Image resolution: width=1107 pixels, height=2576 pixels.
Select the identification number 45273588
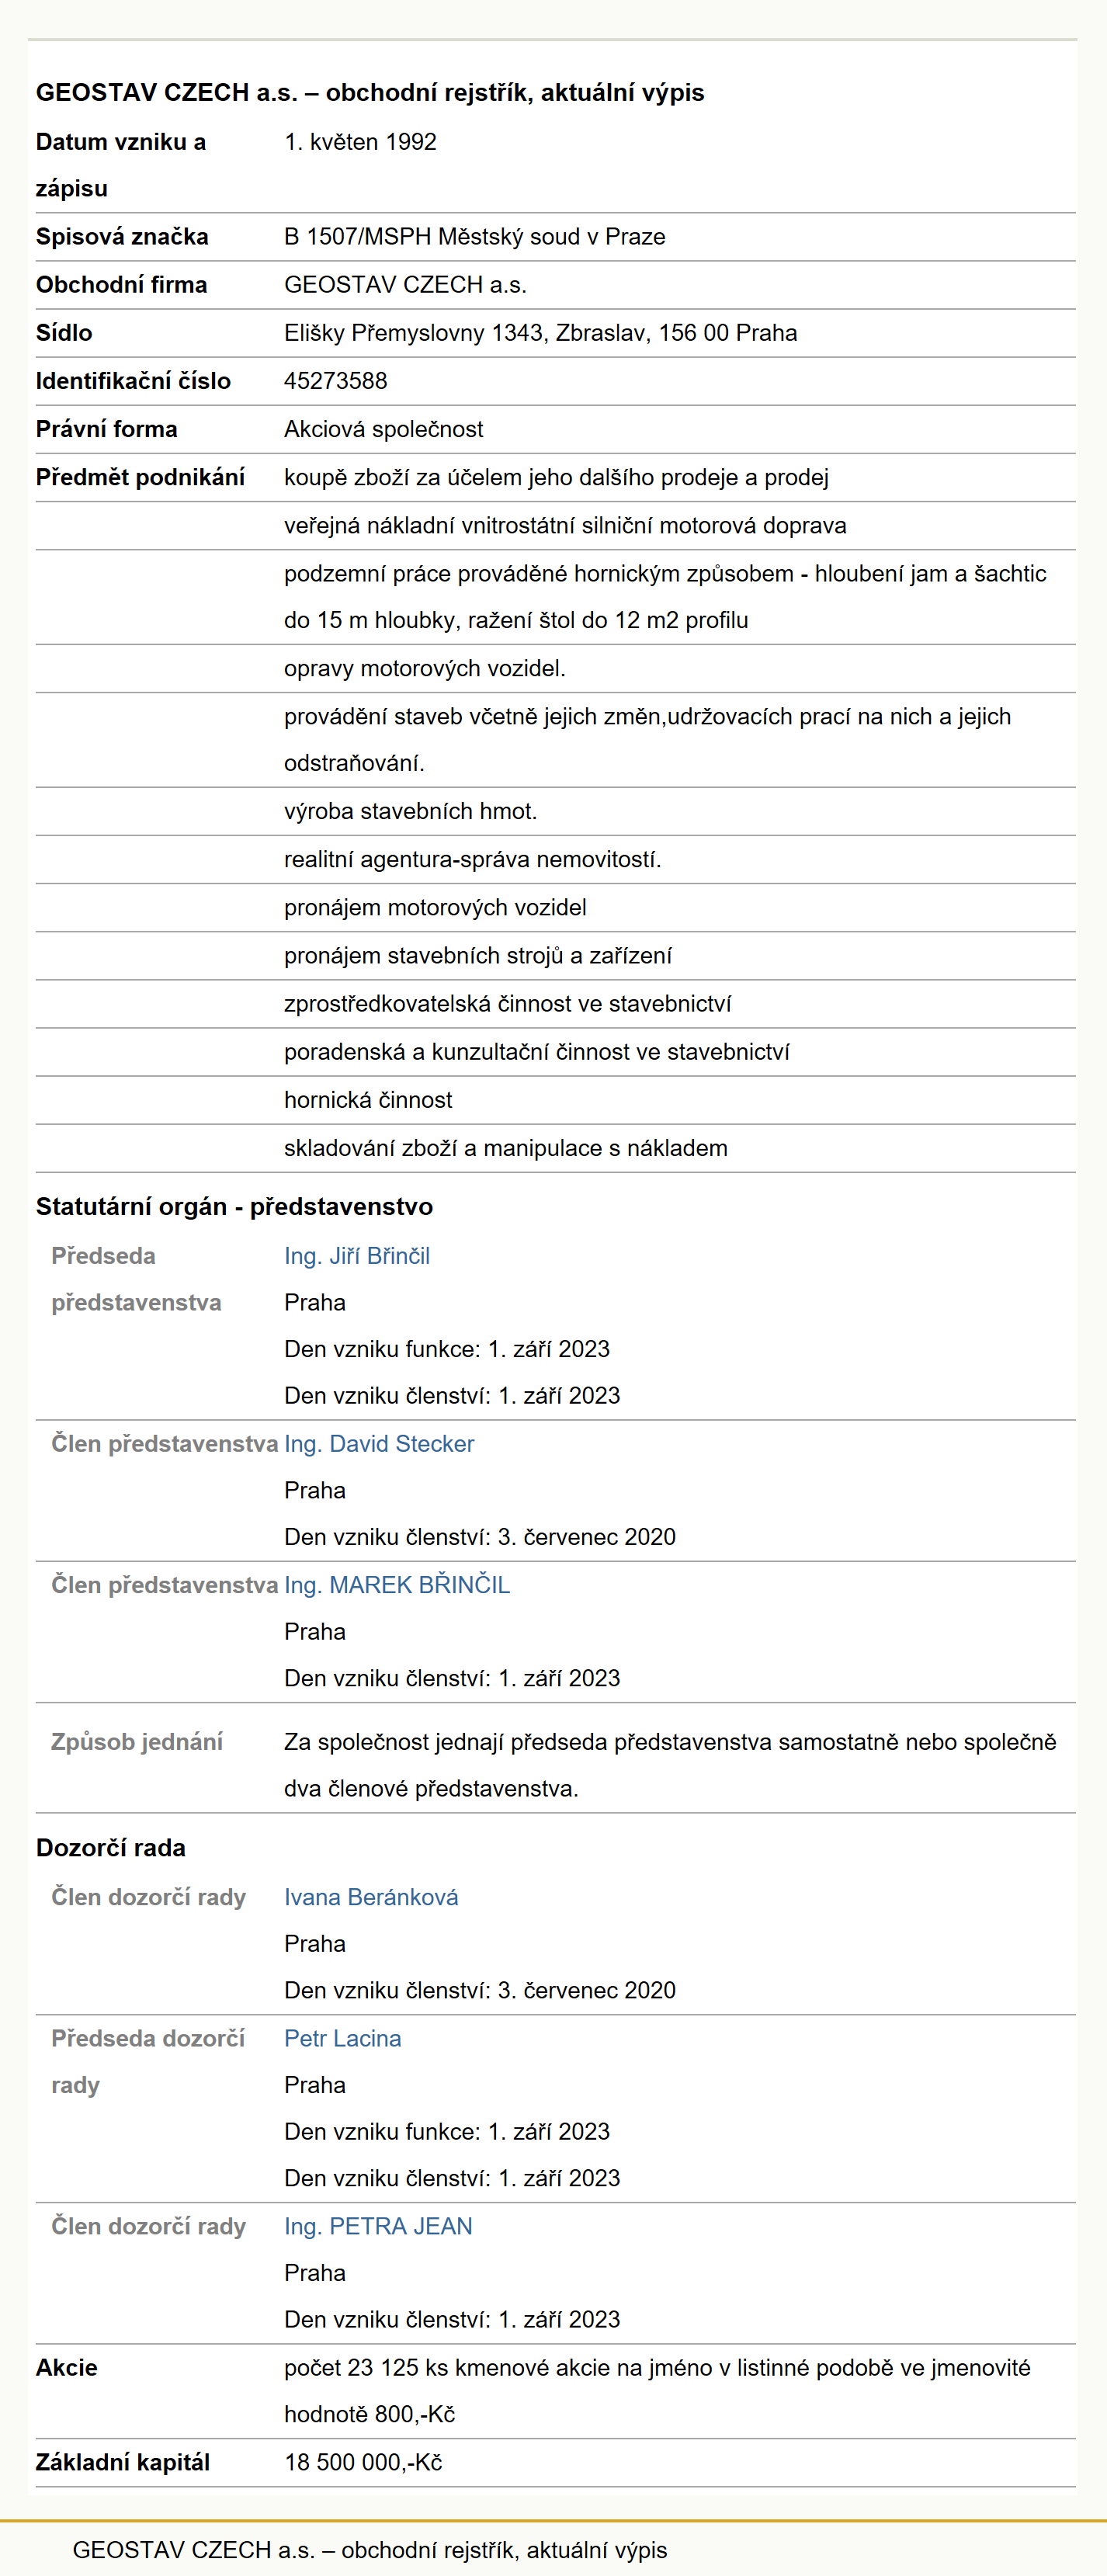coord(336,381)
